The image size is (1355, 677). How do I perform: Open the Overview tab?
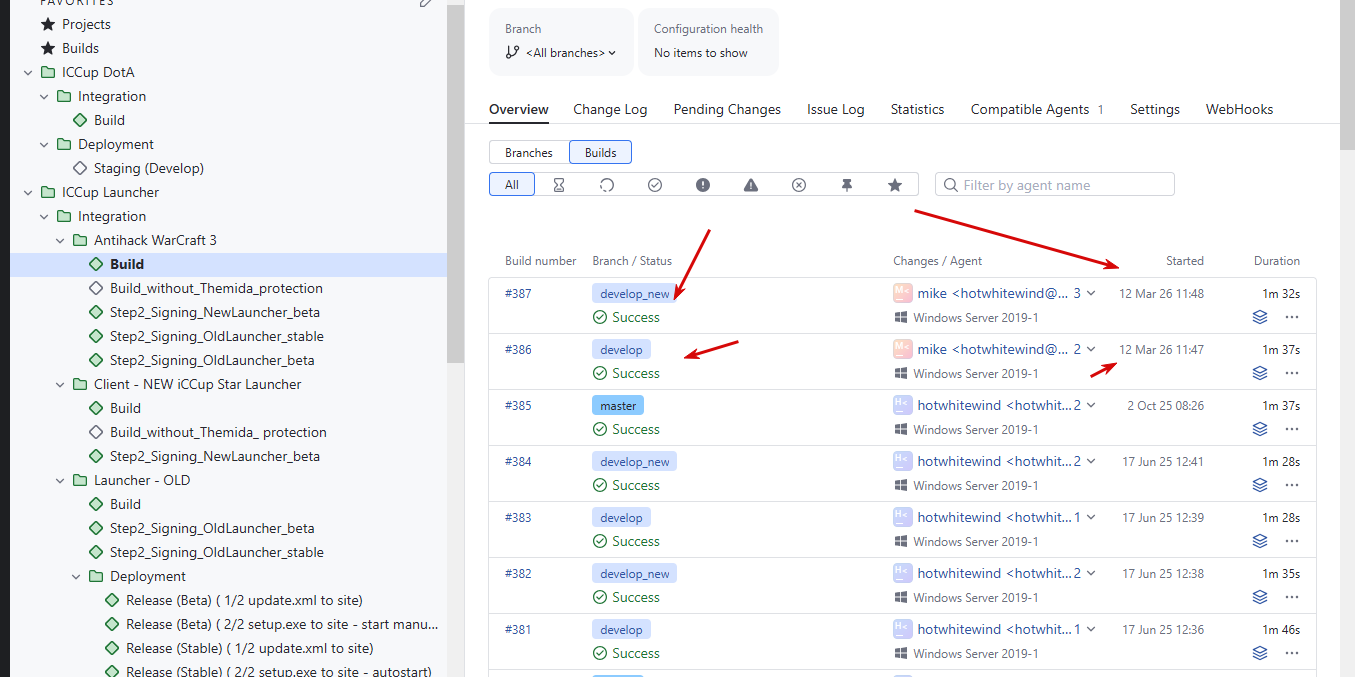tap(519, 109)
